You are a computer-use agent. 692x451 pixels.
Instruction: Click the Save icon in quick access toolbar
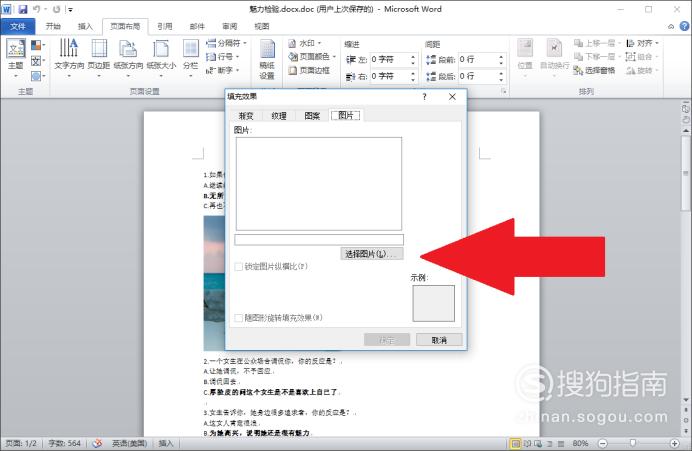pos(23,8)
